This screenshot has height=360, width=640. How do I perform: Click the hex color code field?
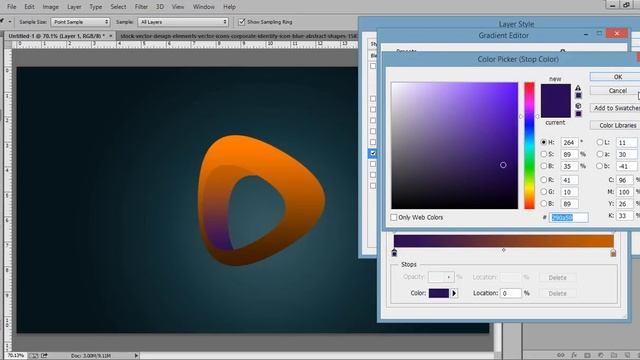569,218
